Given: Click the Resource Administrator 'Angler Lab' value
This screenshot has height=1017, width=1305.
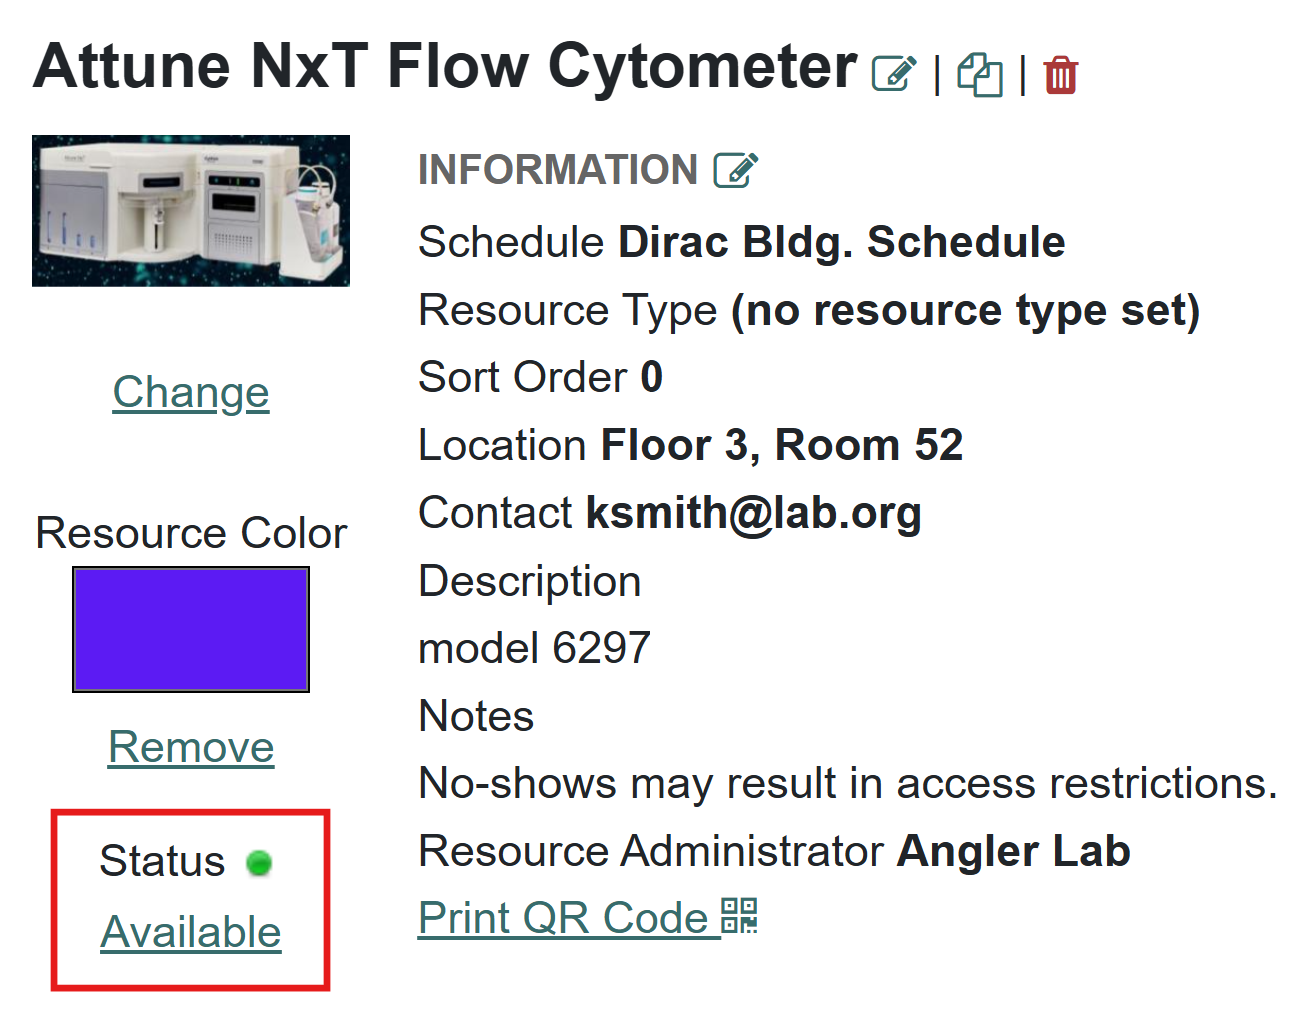Looking at the screenshot, I should (x=1013, y=851).
